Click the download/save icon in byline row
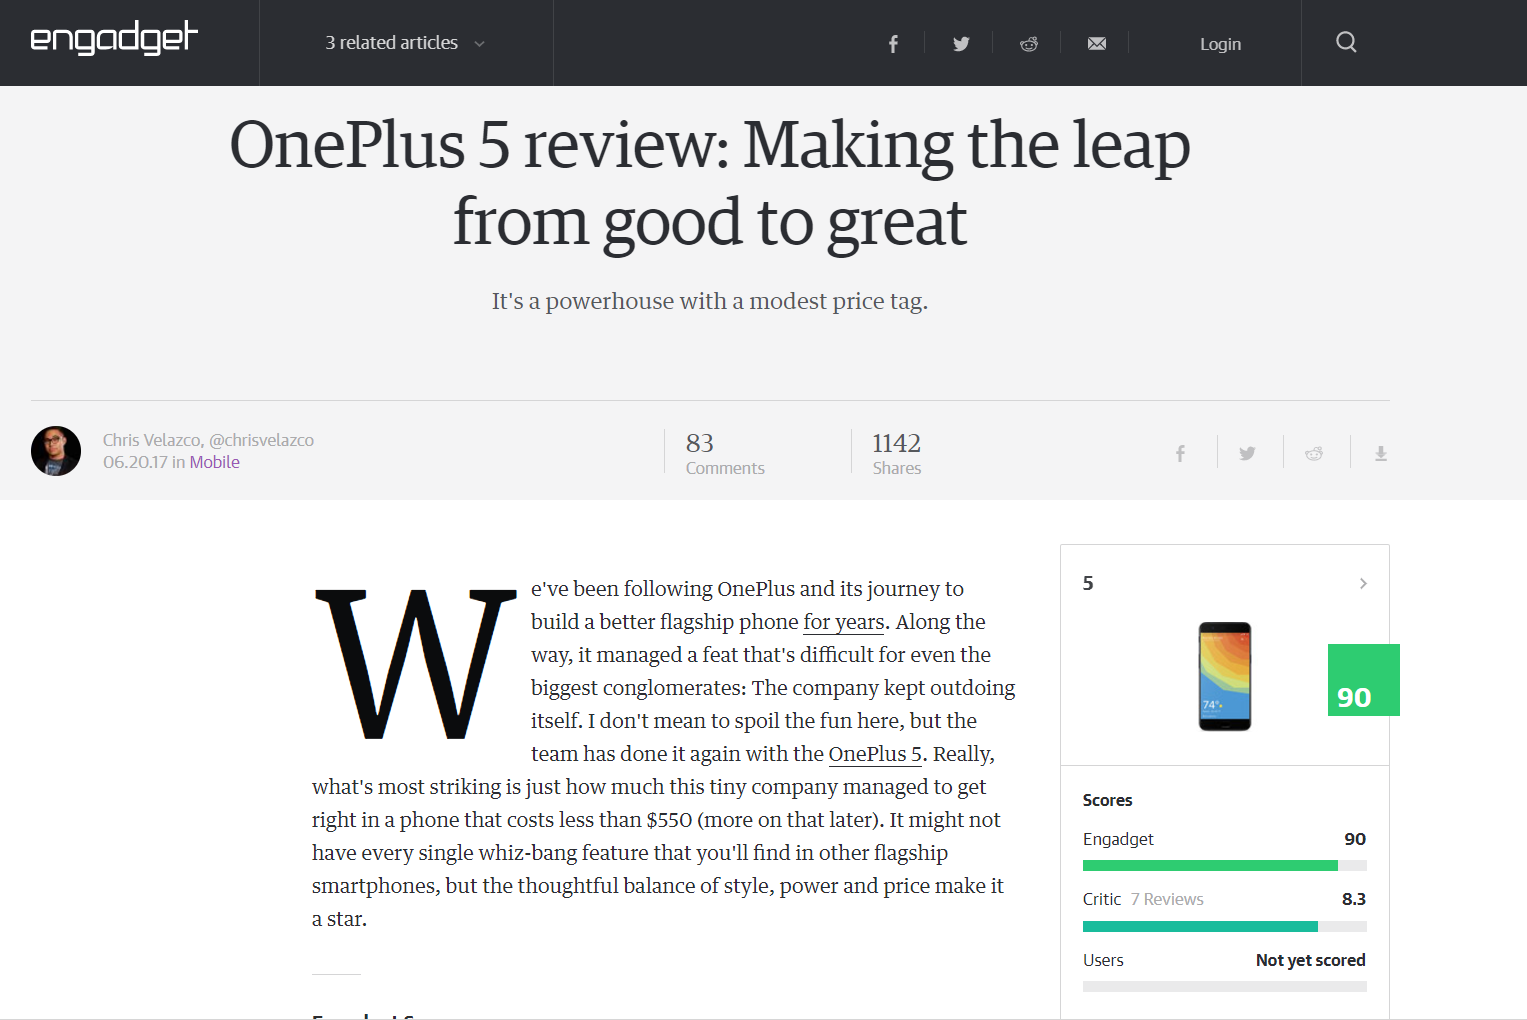1527x1020 pixels. click(1381, 454)
